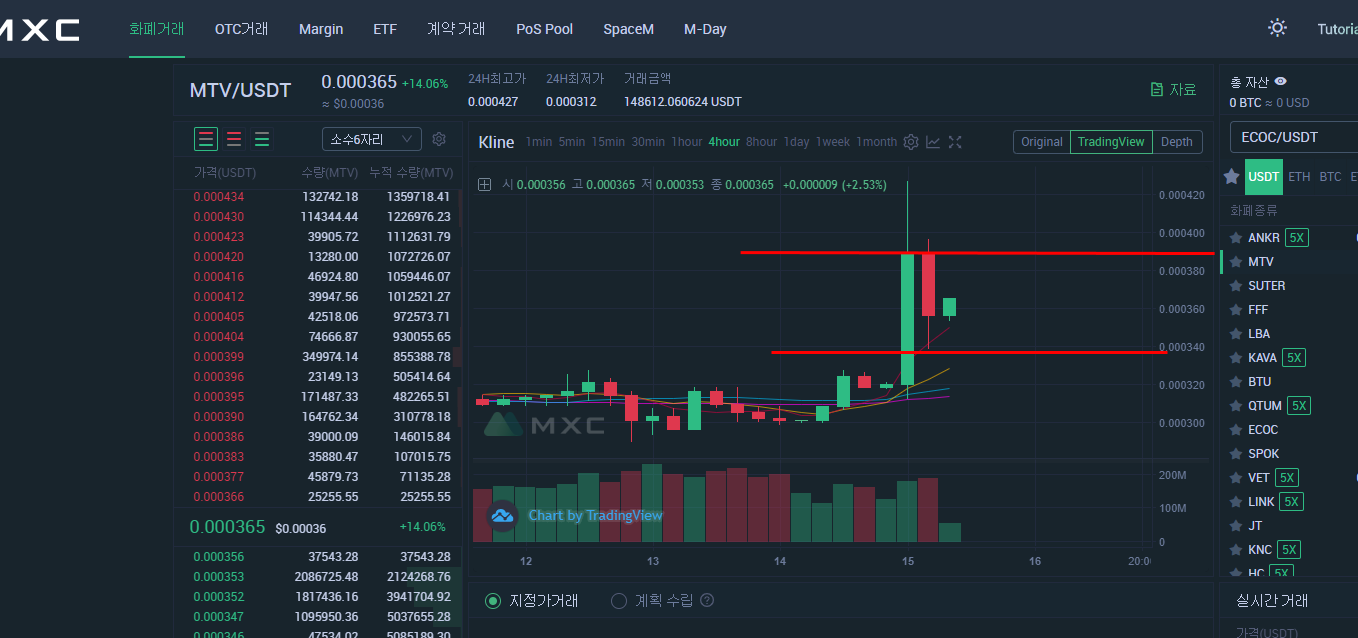Click the 자료 link
Screen dimensions: 1358x638
1183,89
